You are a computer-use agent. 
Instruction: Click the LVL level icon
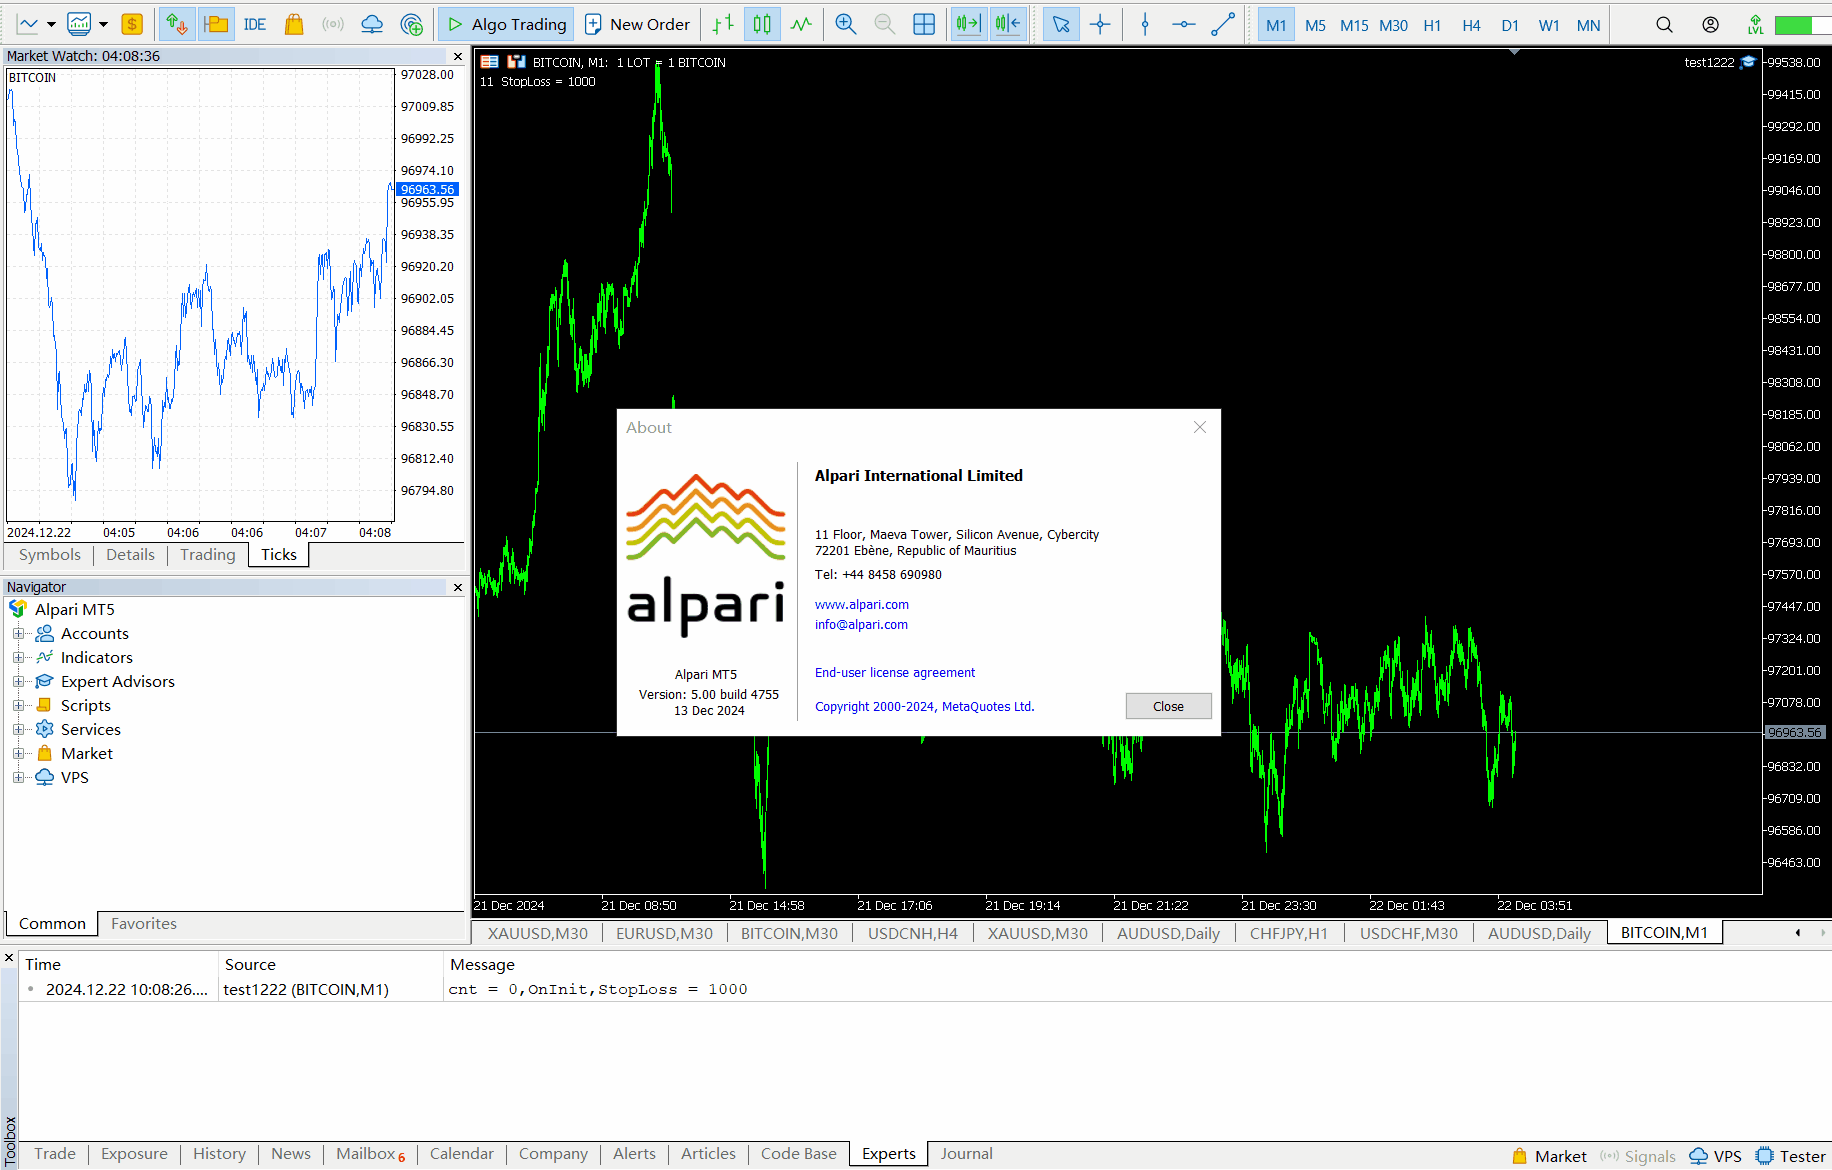[1756, 24]
